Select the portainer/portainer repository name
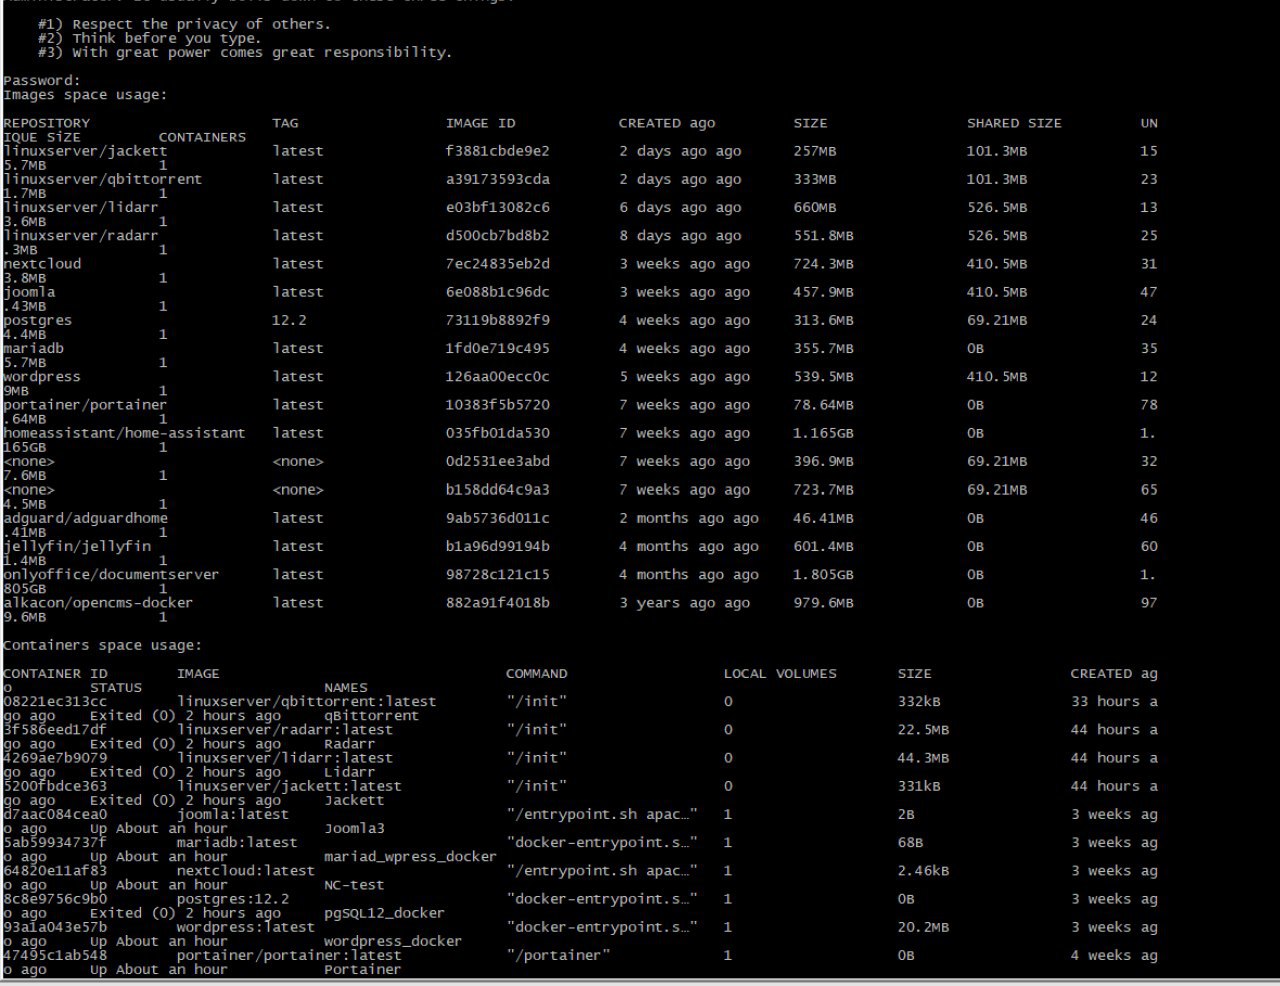The image size is (1280, 986). click(85, 405)
